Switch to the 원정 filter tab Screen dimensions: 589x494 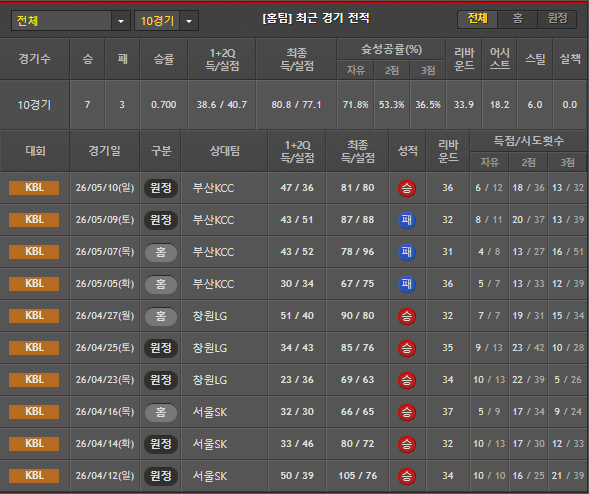click(x=557, y=18)
